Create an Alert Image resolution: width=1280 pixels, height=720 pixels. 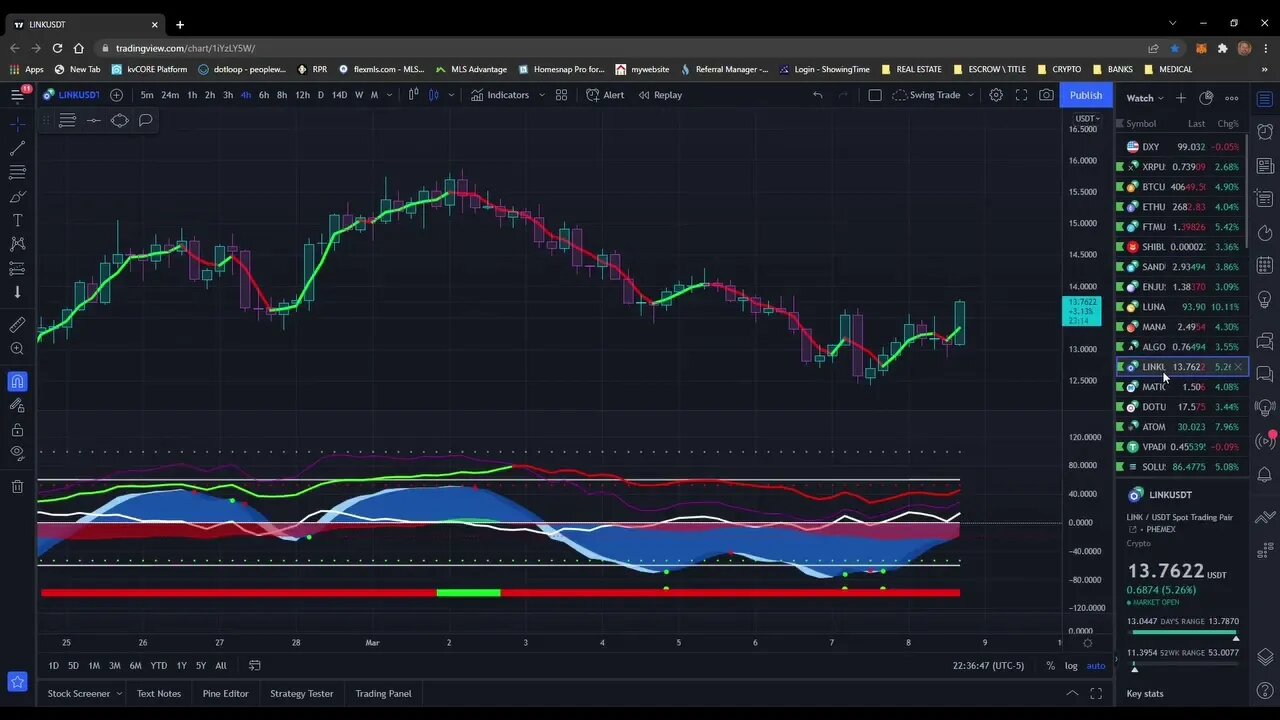point(605,95)
